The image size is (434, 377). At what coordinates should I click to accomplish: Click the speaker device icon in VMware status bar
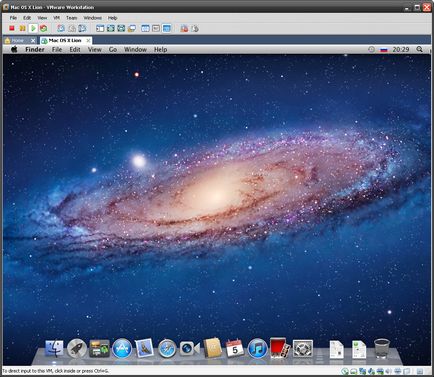point(389,371)
